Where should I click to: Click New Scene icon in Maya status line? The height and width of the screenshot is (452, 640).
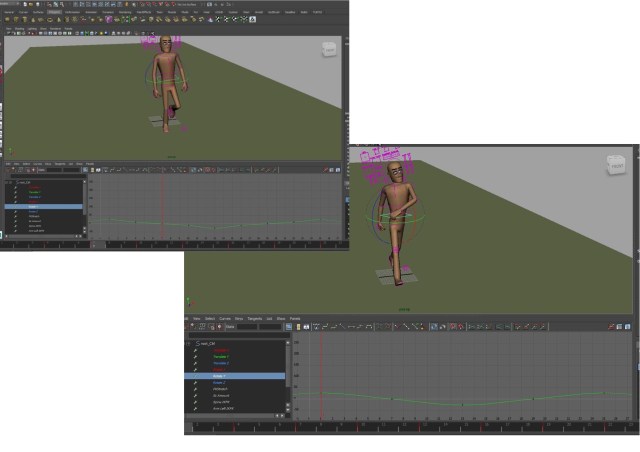click(25, 4)
